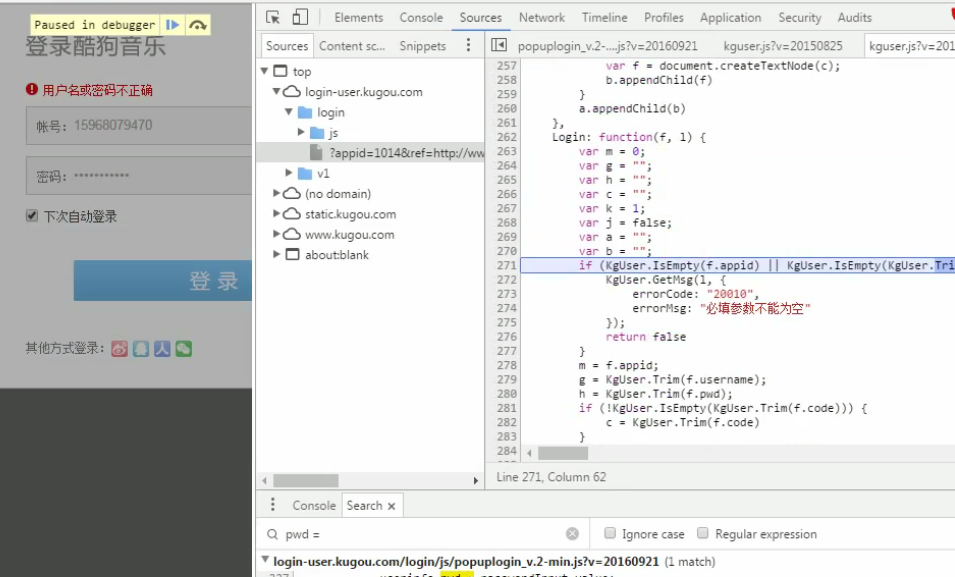955x577 pixels.
Task: Open the Snippets tab
Action: click(422, 46)
